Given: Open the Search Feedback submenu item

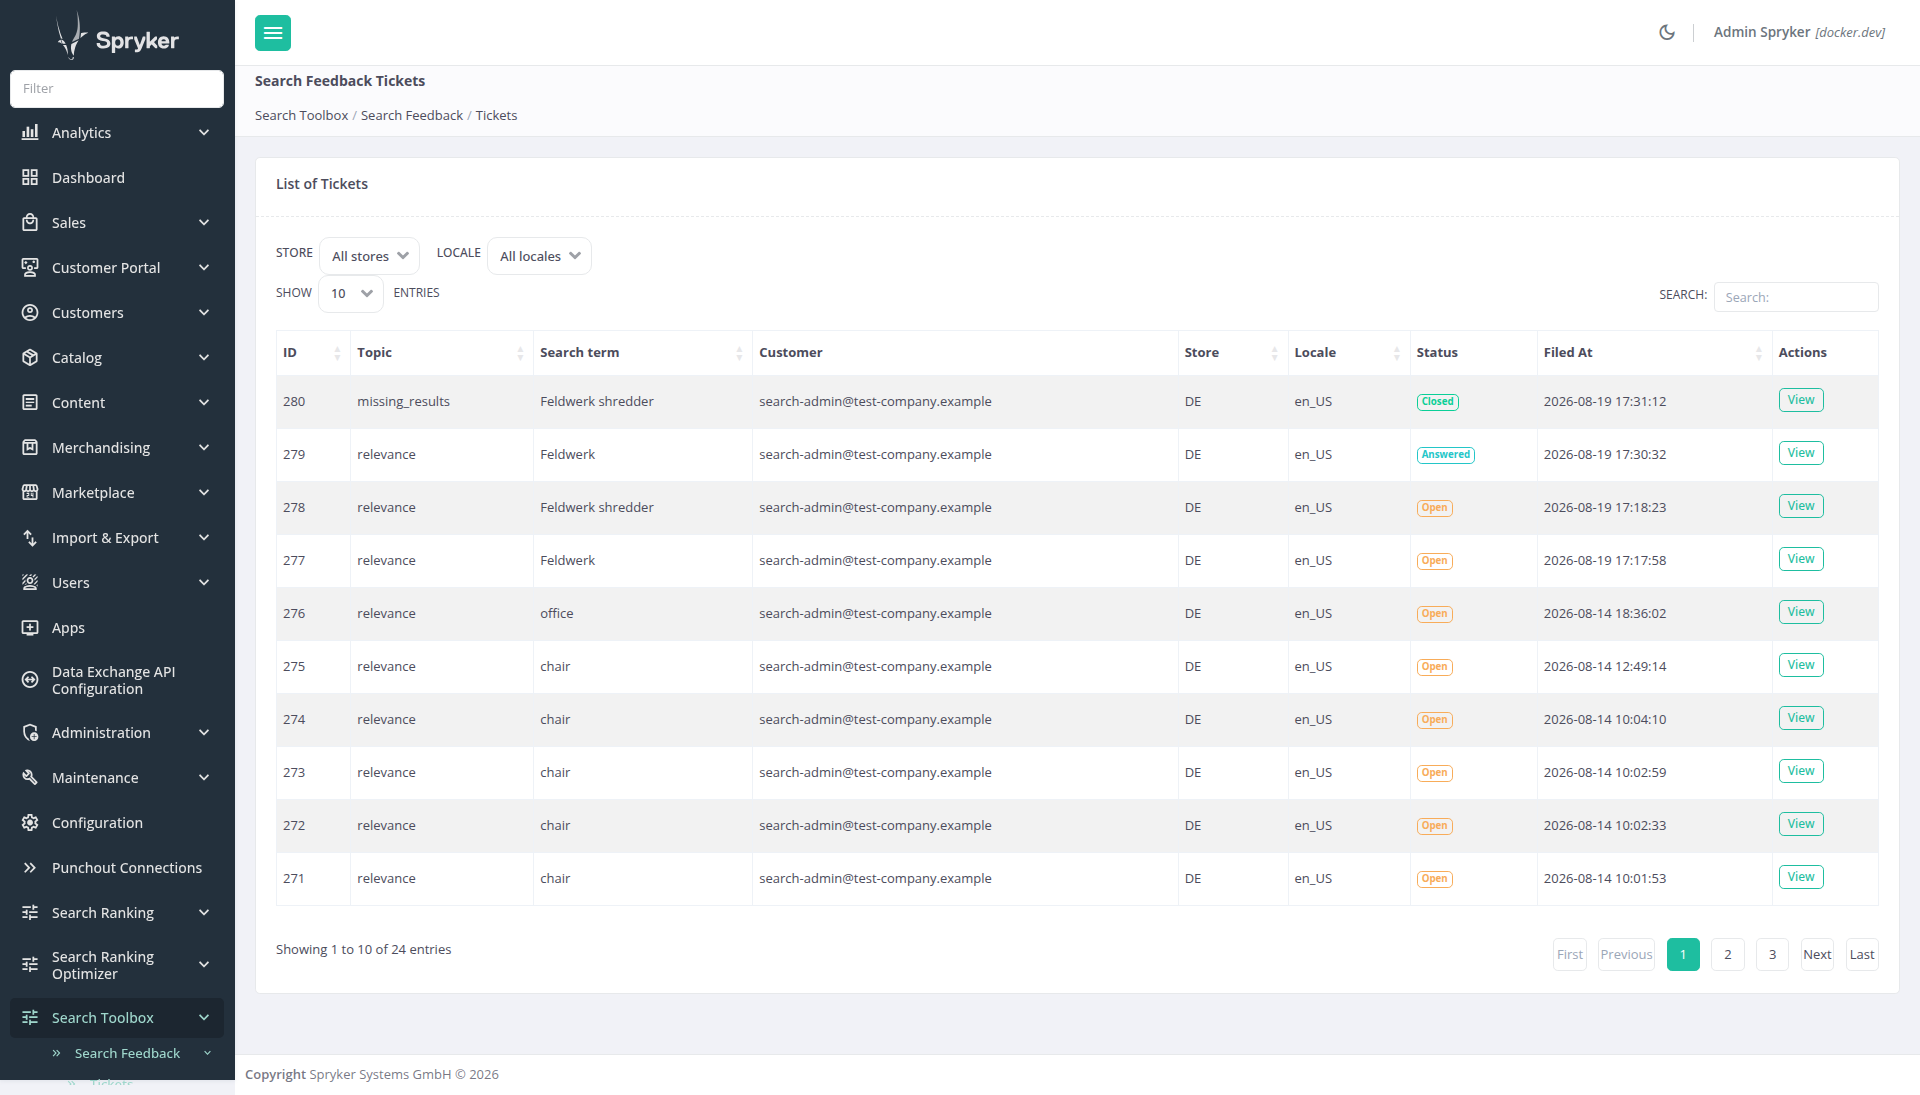Looking at the screenshot, I should coord(127,1053).
